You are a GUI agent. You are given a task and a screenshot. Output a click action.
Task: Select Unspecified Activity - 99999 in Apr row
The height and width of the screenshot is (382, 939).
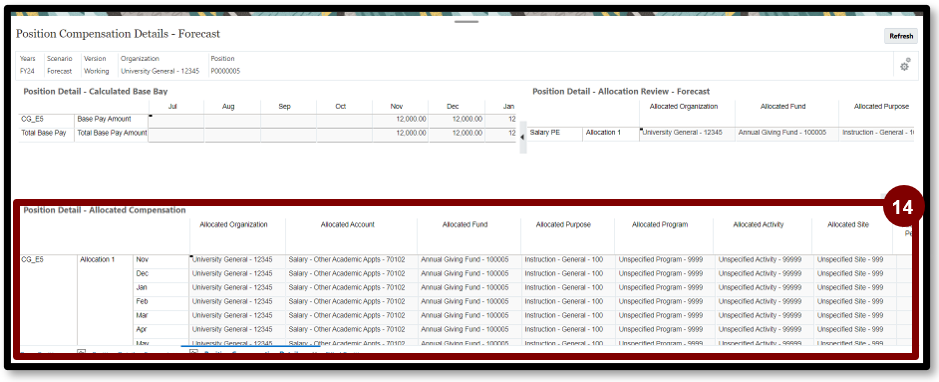[763, 329]
